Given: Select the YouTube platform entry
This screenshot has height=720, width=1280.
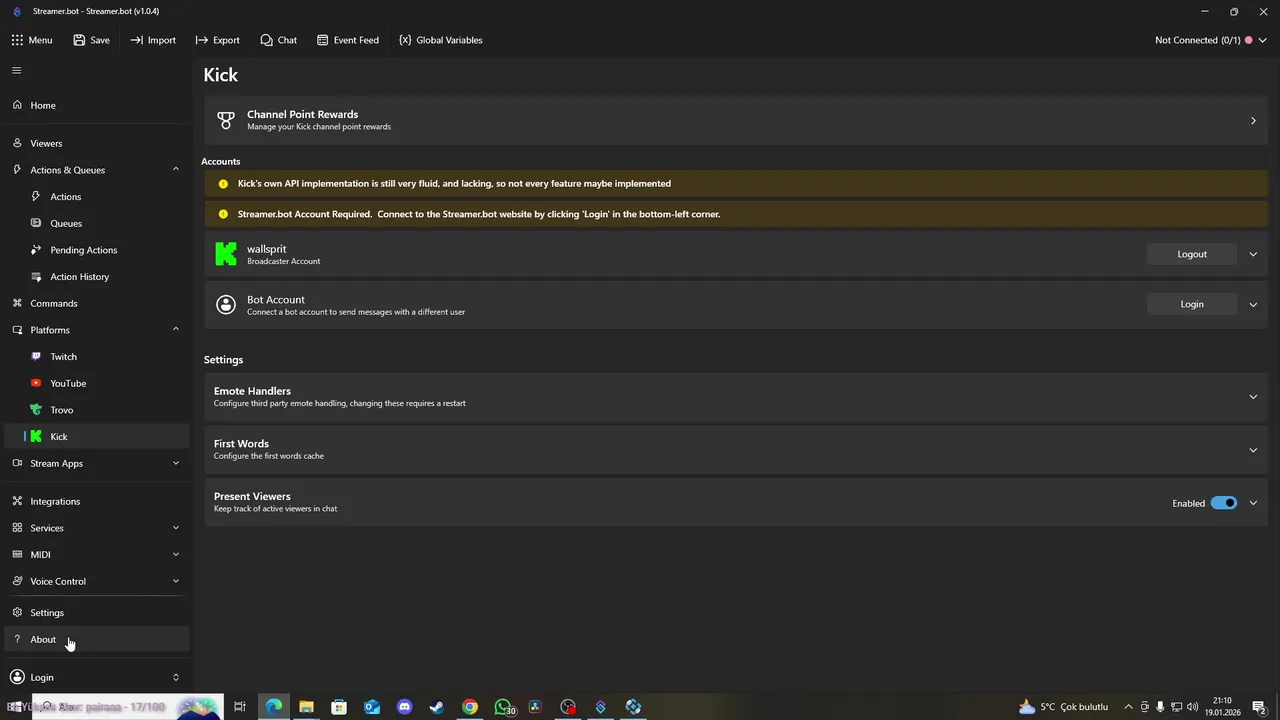Looking at the screenshot, I should 96,383.
